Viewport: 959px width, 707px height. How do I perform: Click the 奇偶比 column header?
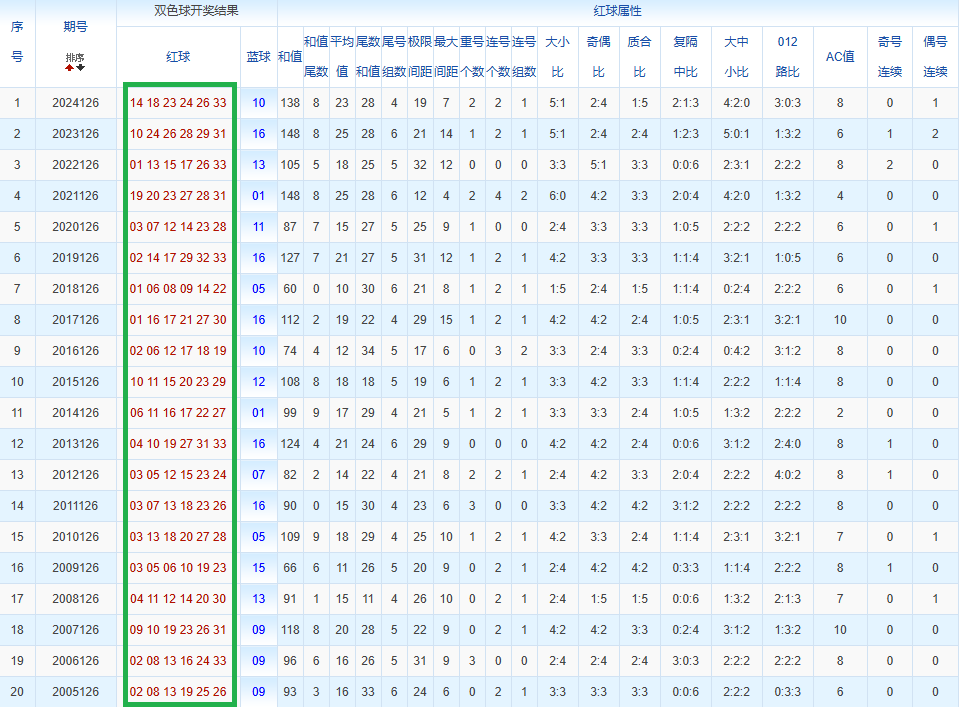(x=598, y=56)
